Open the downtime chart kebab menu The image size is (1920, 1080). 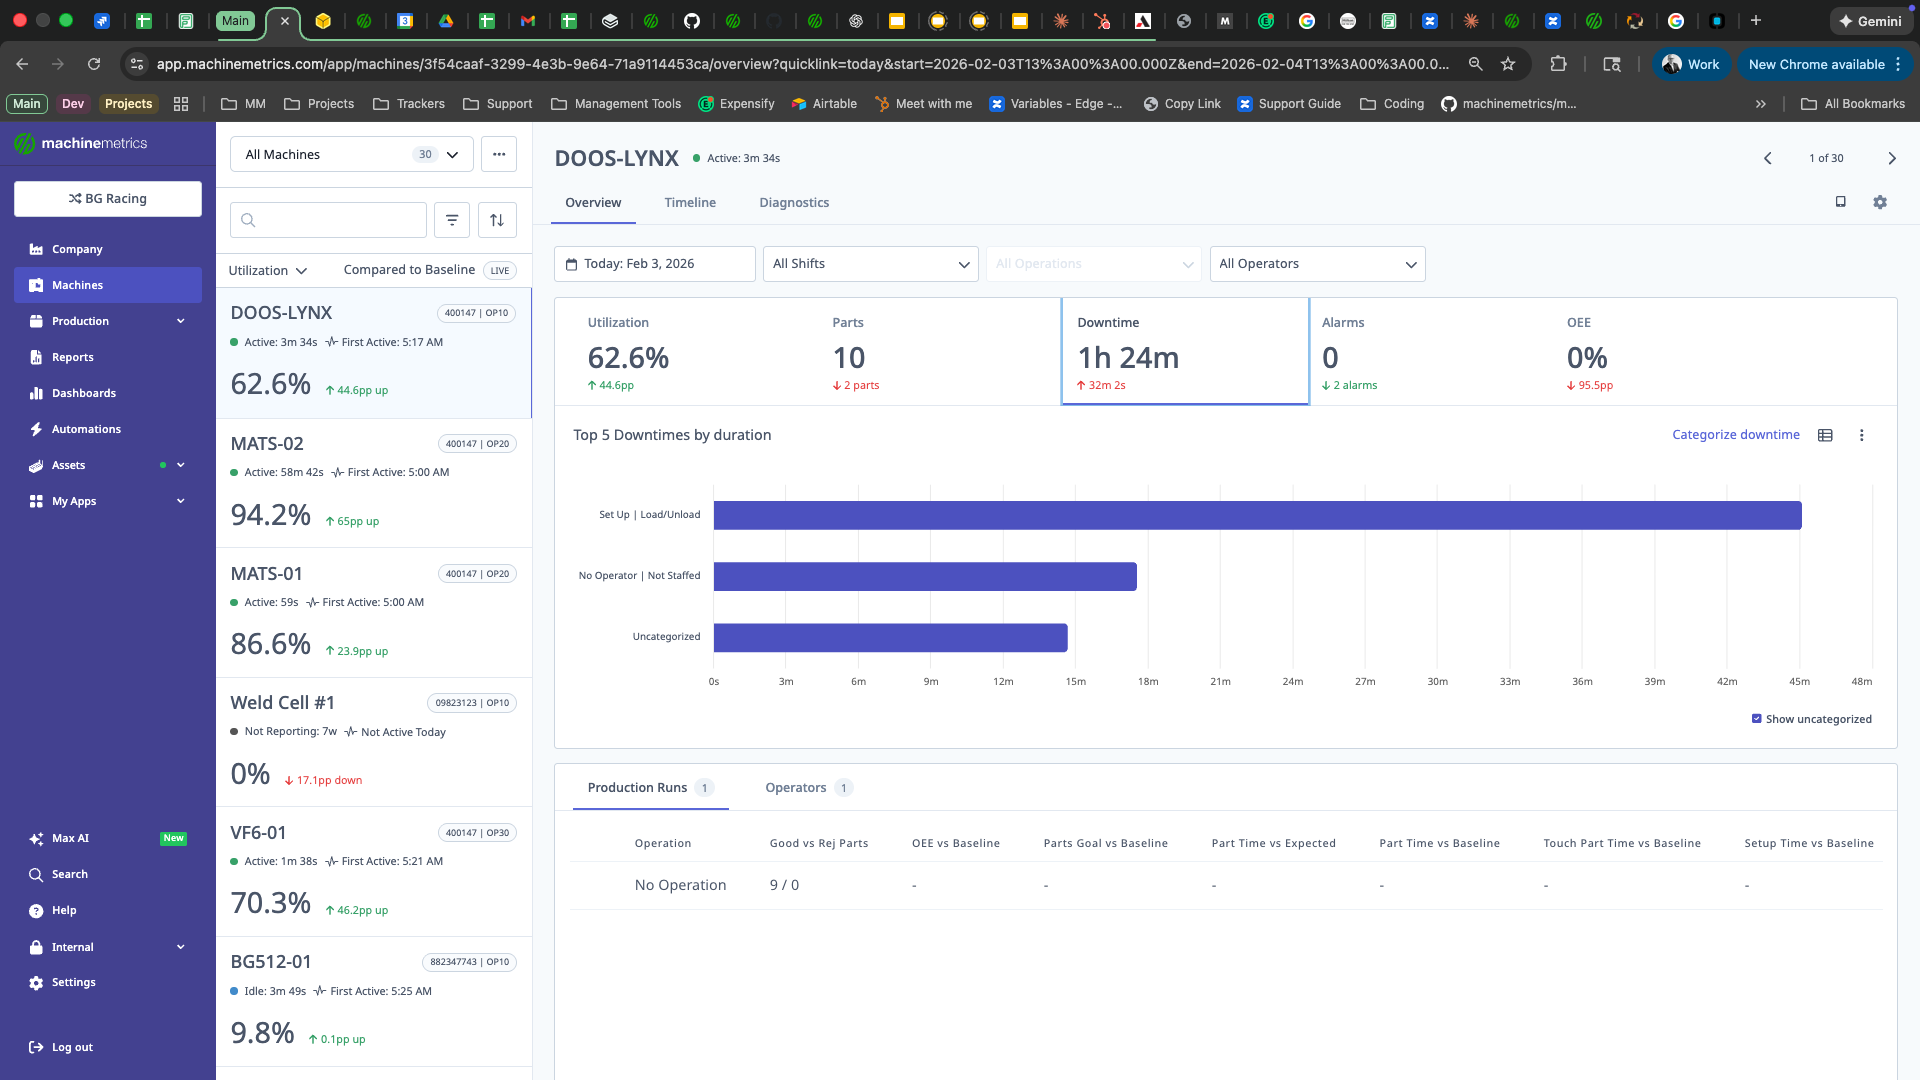click(1861, 435)
